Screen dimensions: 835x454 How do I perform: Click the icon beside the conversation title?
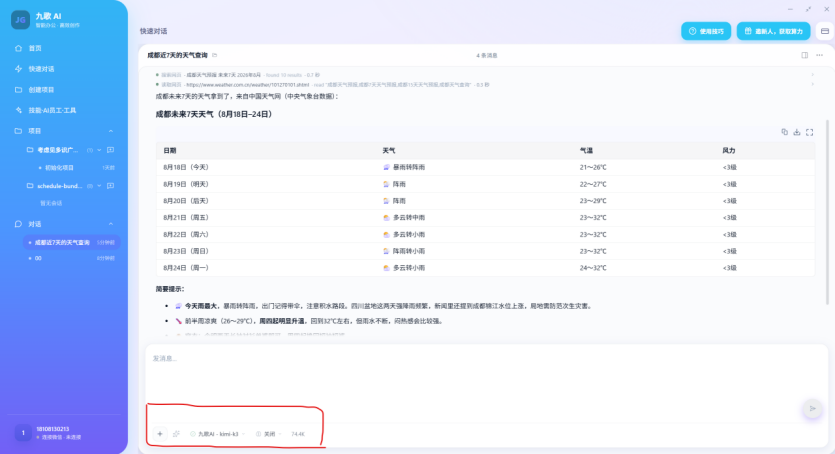pyautogui.click(x=215, y=55)
